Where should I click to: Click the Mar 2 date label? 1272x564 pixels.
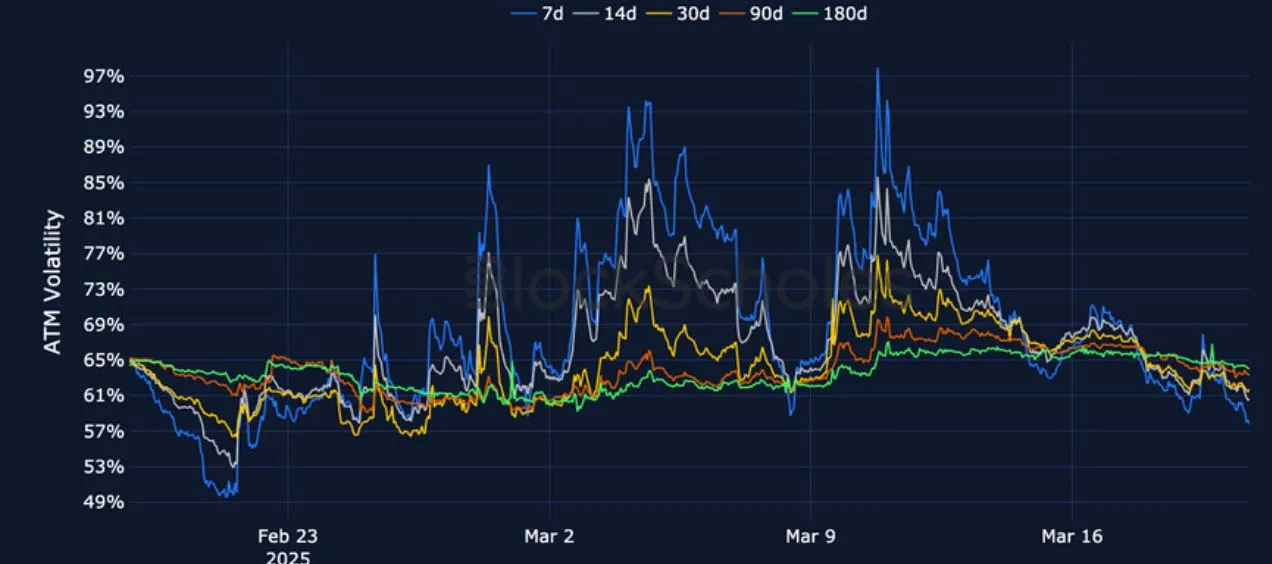point(549,537)
